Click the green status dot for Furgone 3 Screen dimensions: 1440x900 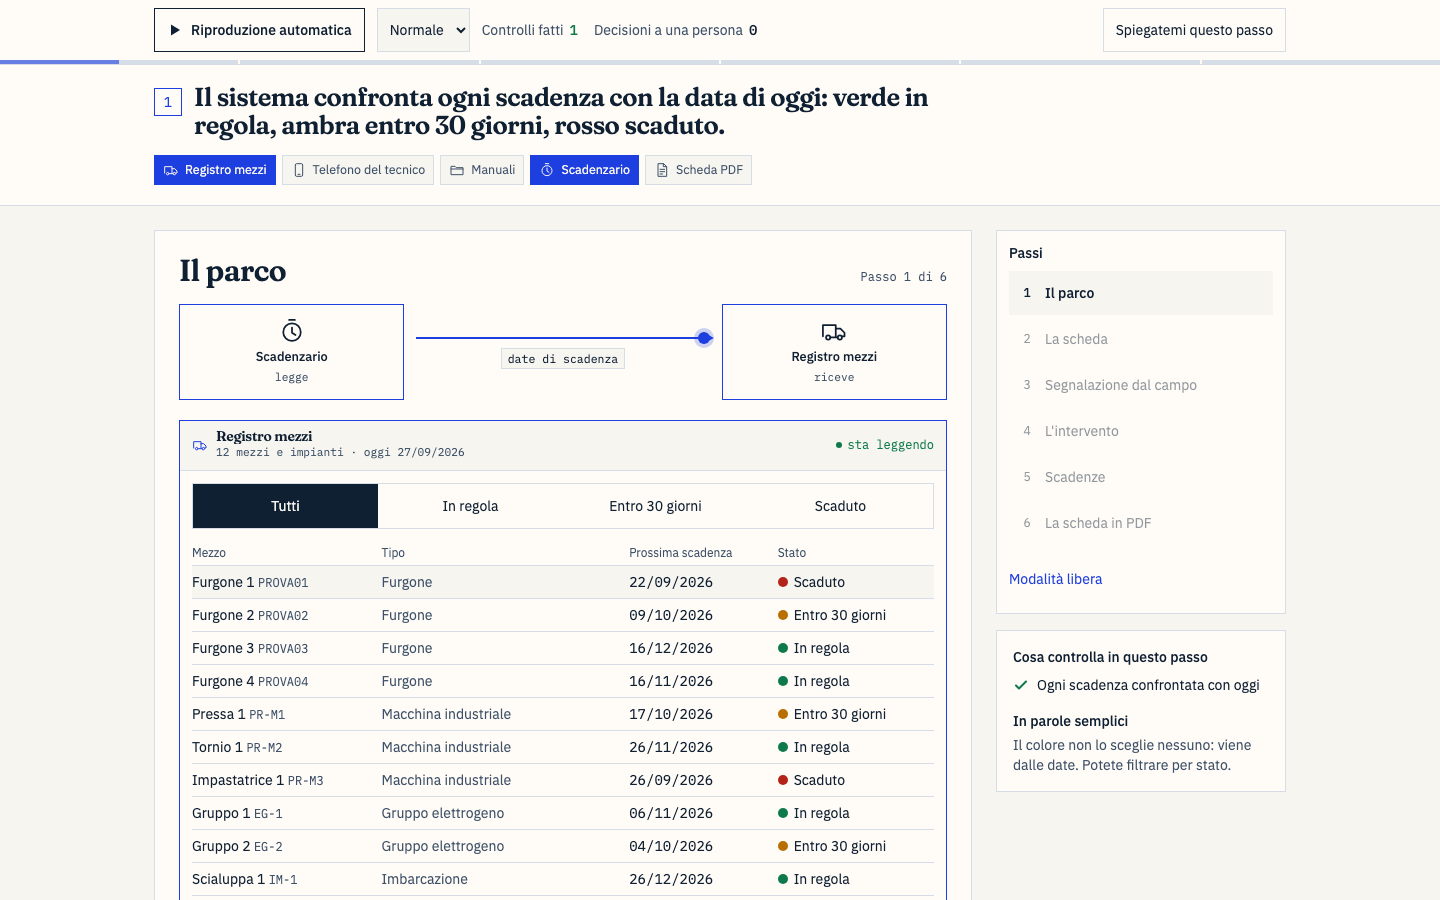point(783,648)
